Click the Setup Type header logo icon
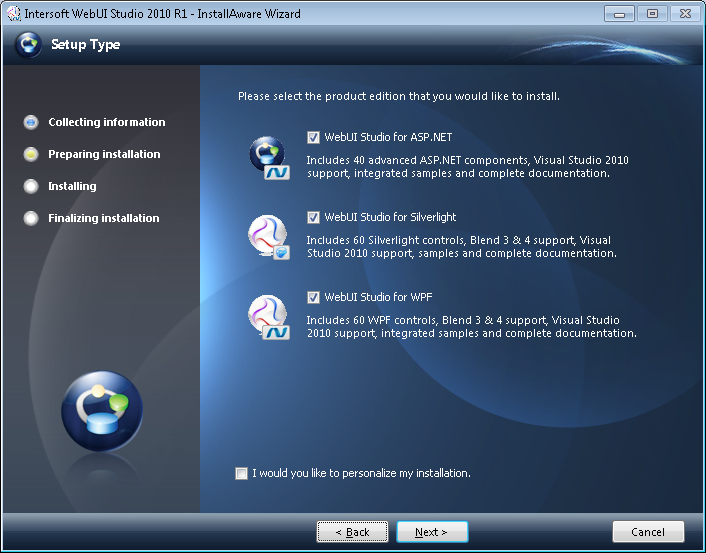 29,45
